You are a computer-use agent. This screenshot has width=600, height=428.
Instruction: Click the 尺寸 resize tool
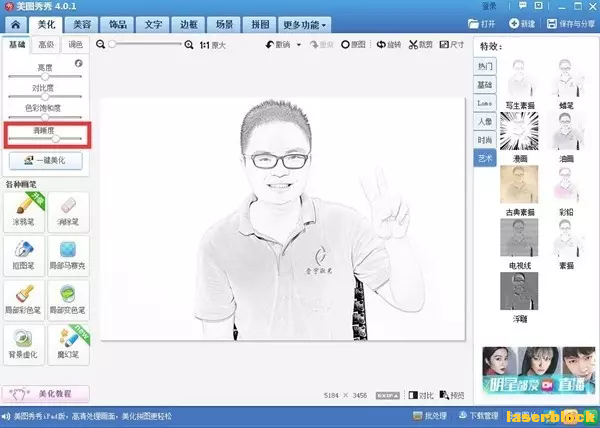452,45
